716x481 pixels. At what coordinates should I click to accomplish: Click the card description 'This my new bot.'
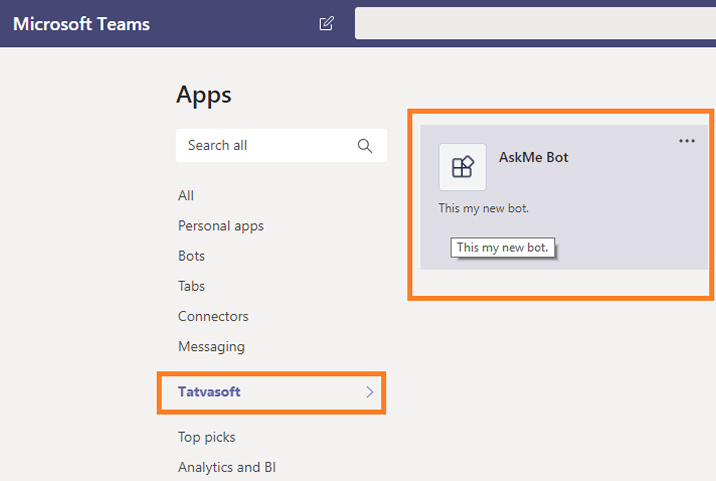484,208
